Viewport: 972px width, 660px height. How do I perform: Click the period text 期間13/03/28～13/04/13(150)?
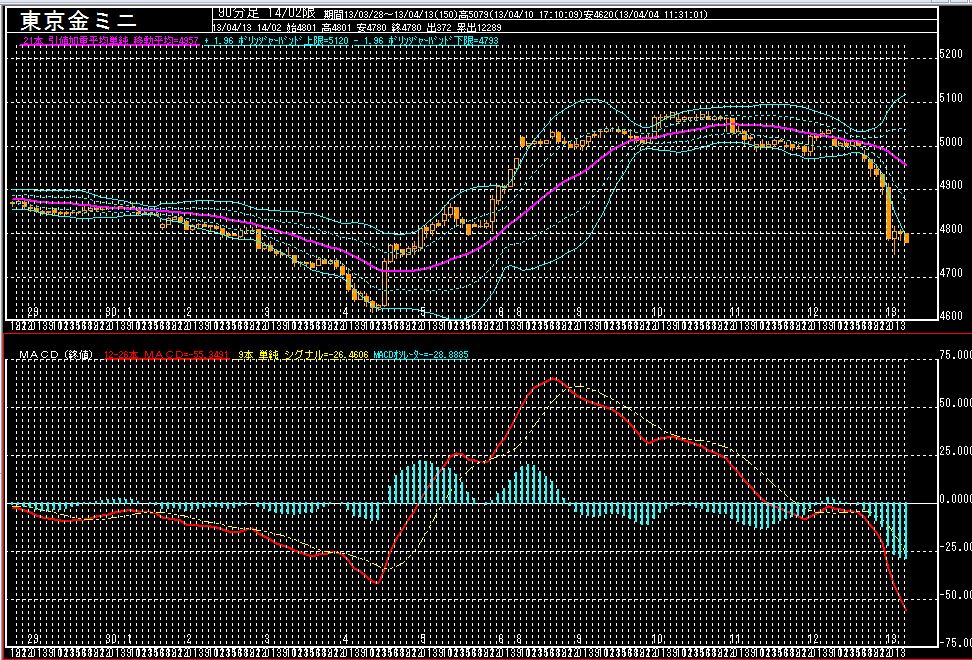391,14
